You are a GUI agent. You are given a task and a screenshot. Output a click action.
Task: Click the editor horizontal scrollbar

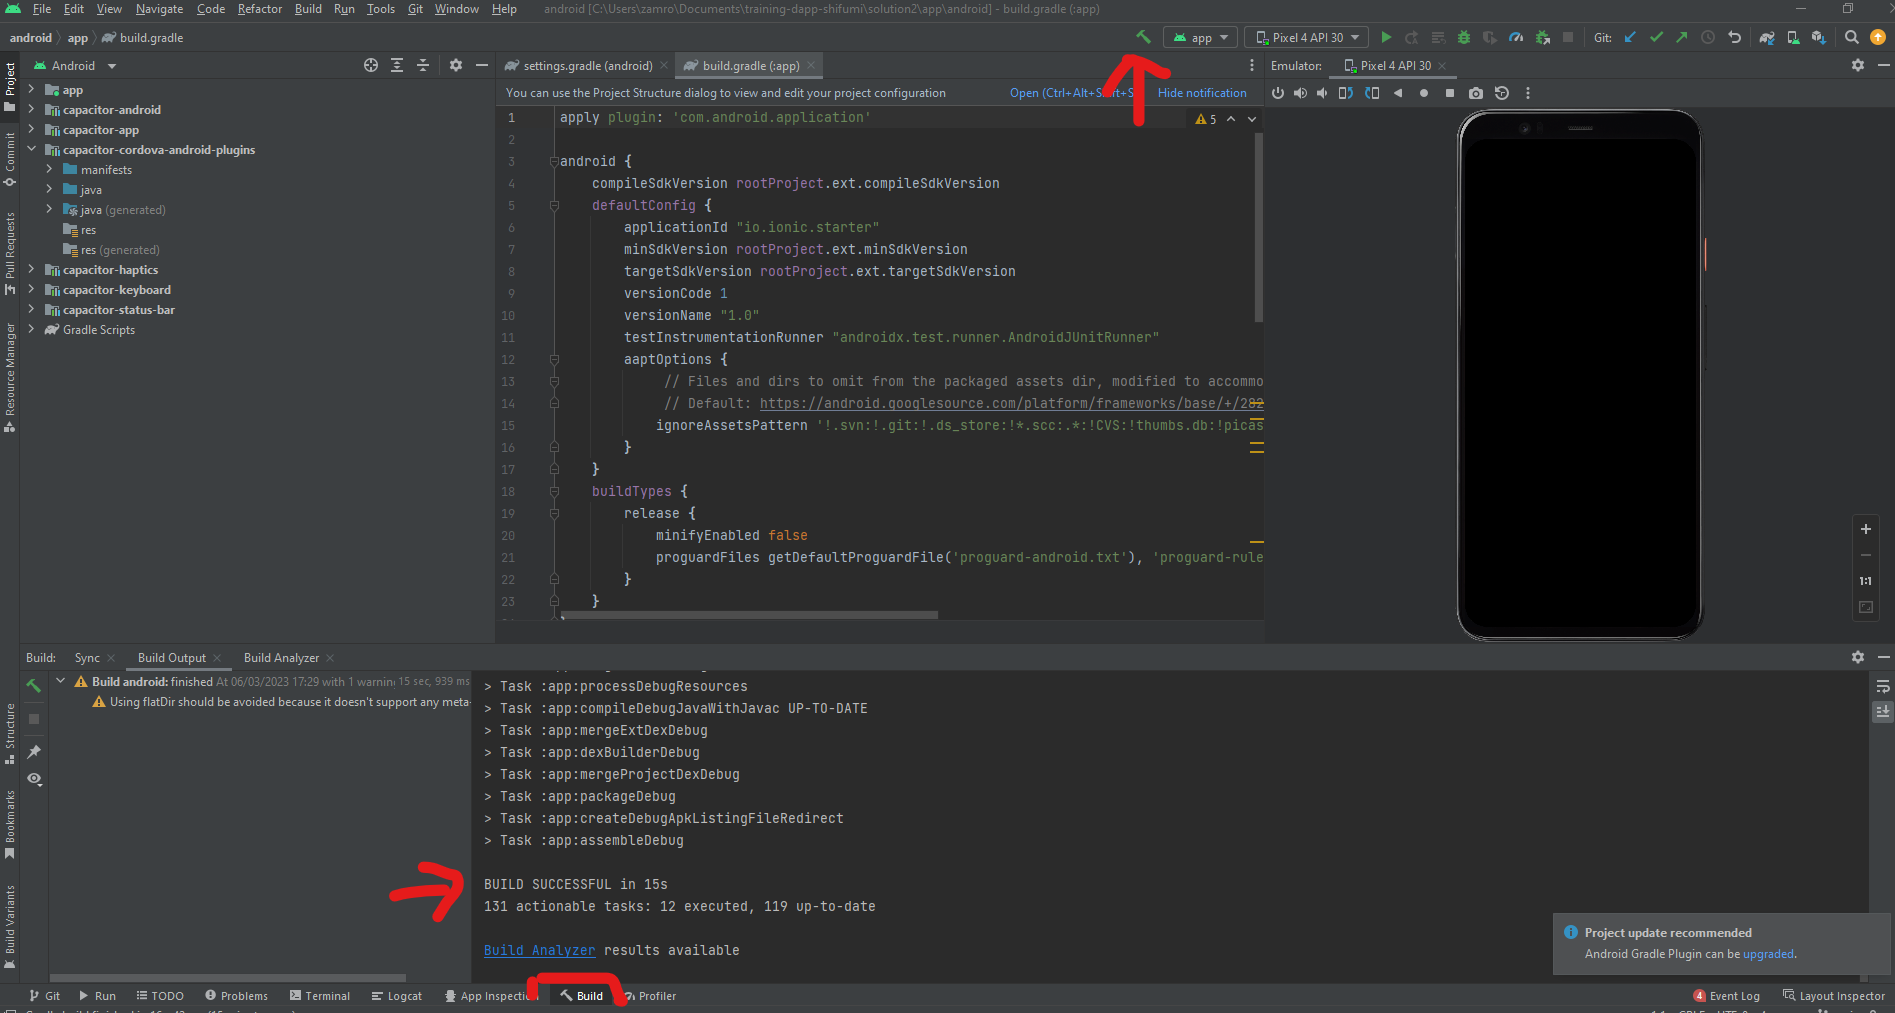click(750, 615)
